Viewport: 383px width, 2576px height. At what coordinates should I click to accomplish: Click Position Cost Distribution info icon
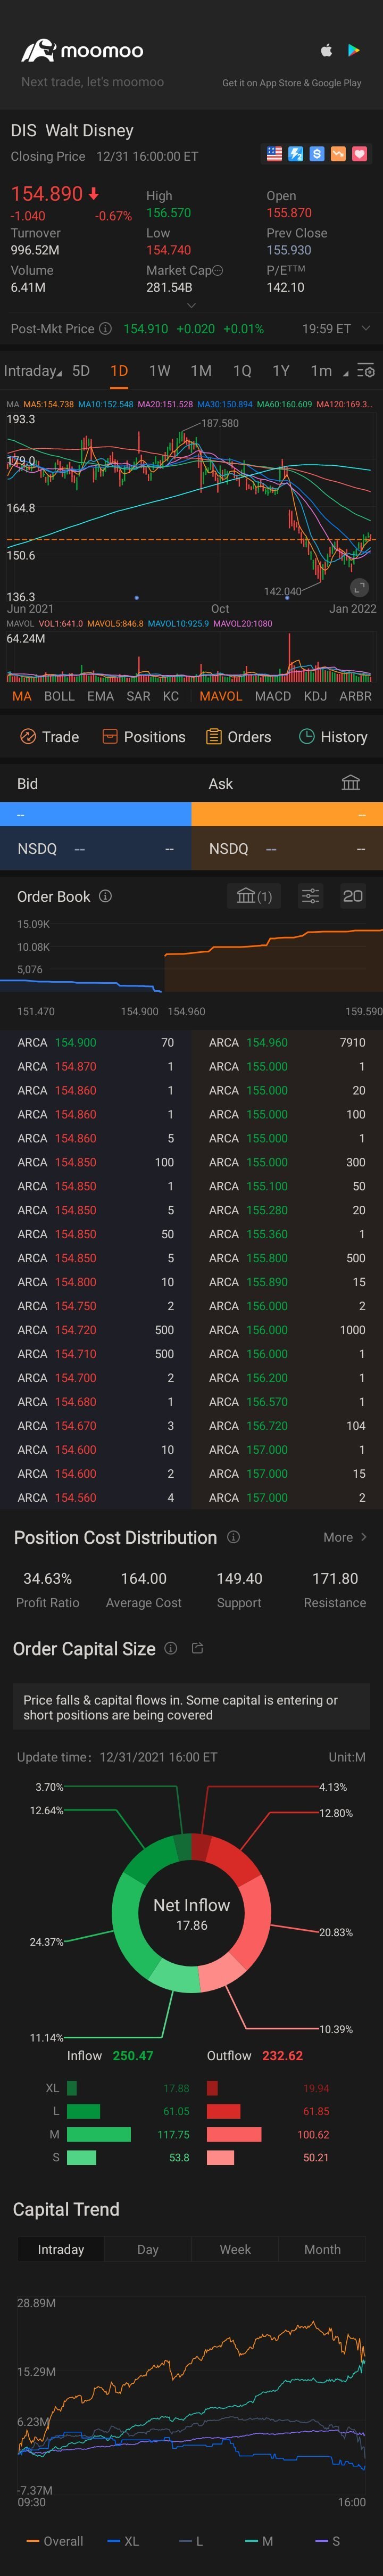(233, 1537)
